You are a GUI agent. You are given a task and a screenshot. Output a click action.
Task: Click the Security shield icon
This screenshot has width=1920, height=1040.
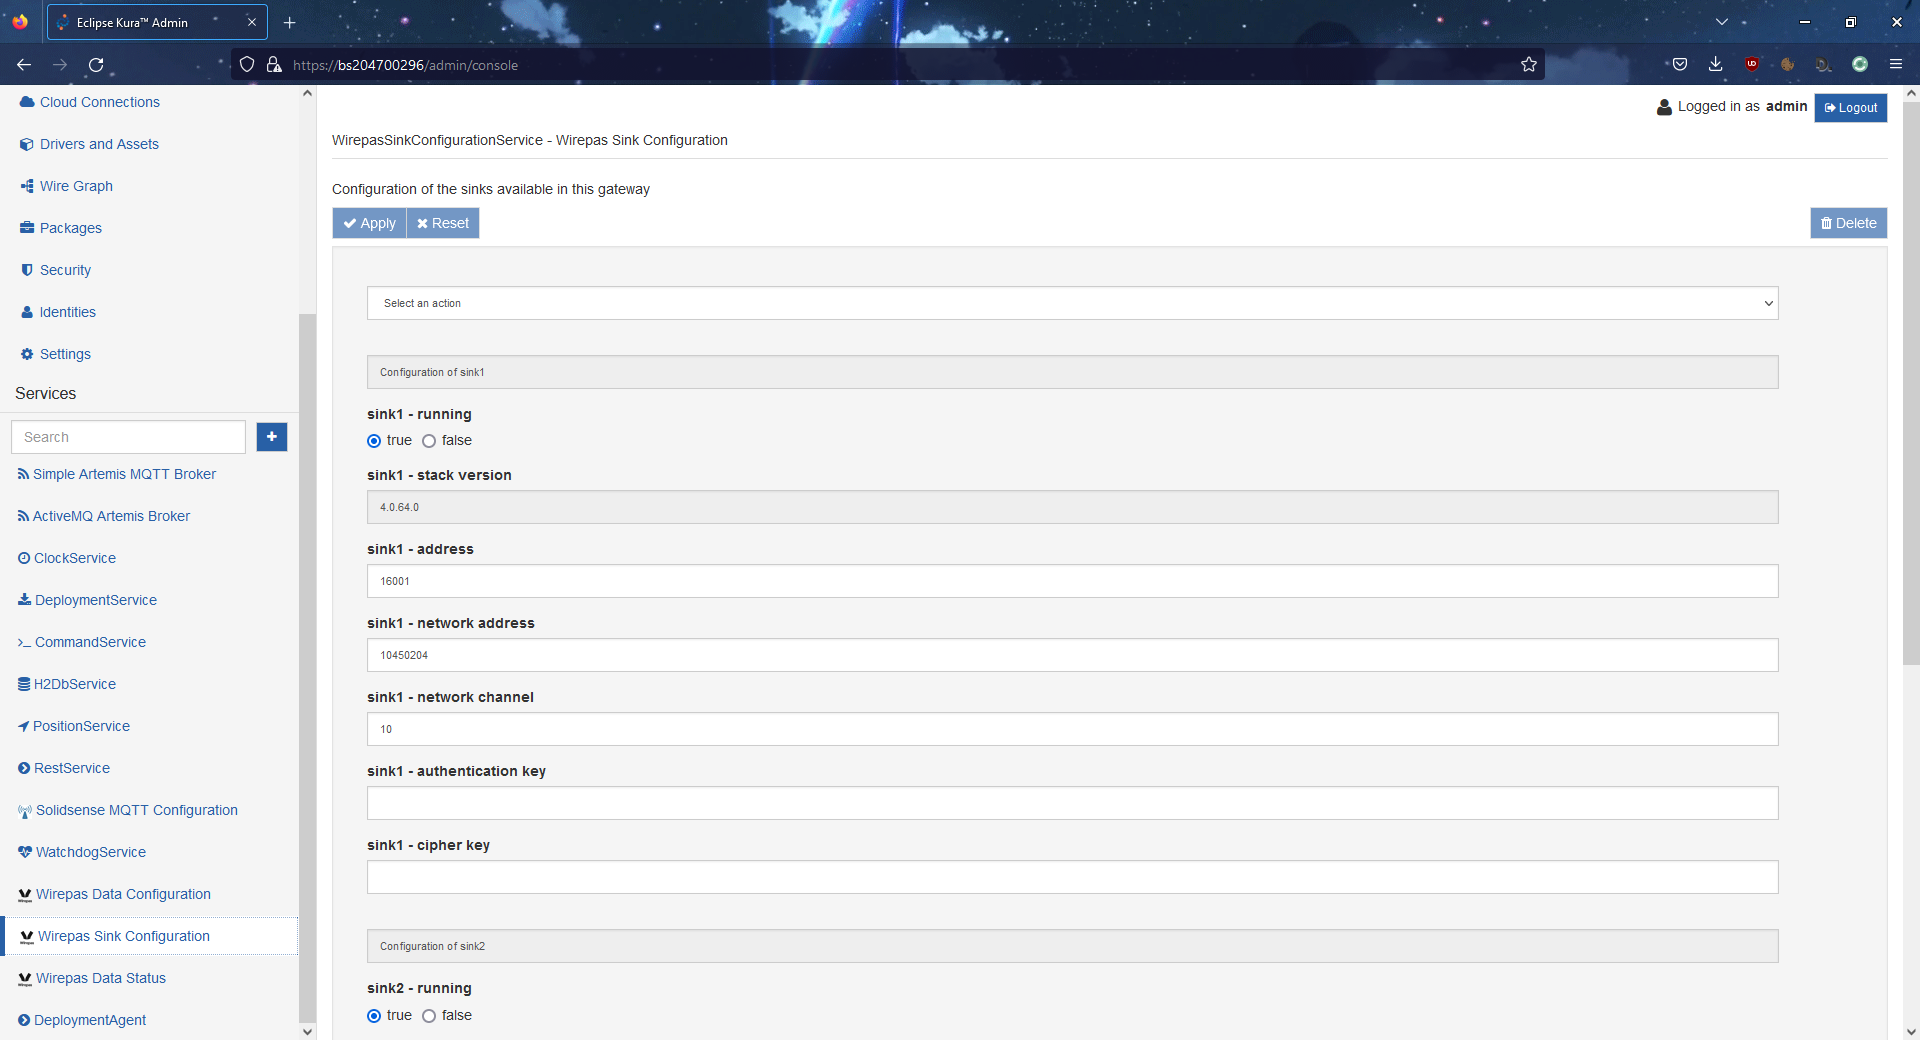(x=27, y=270)
